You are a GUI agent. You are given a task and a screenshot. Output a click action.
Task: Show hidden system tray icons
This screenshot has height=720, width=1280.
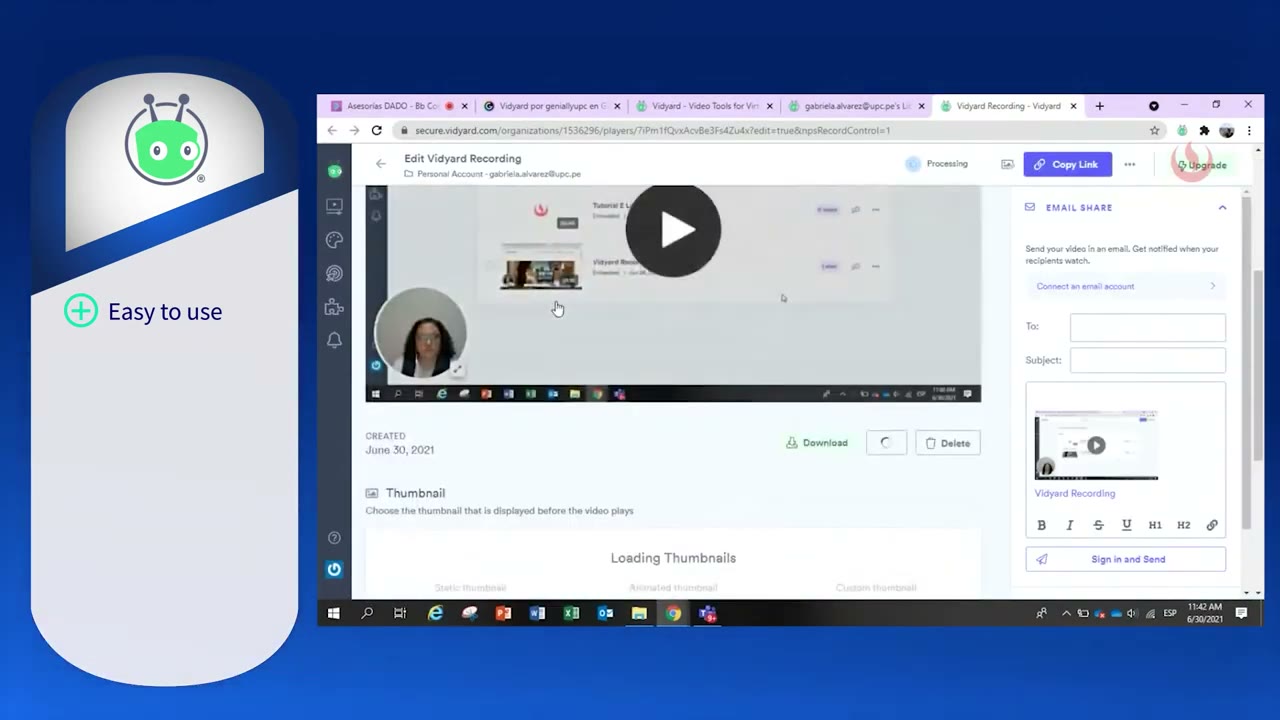tap(1066, 613)
